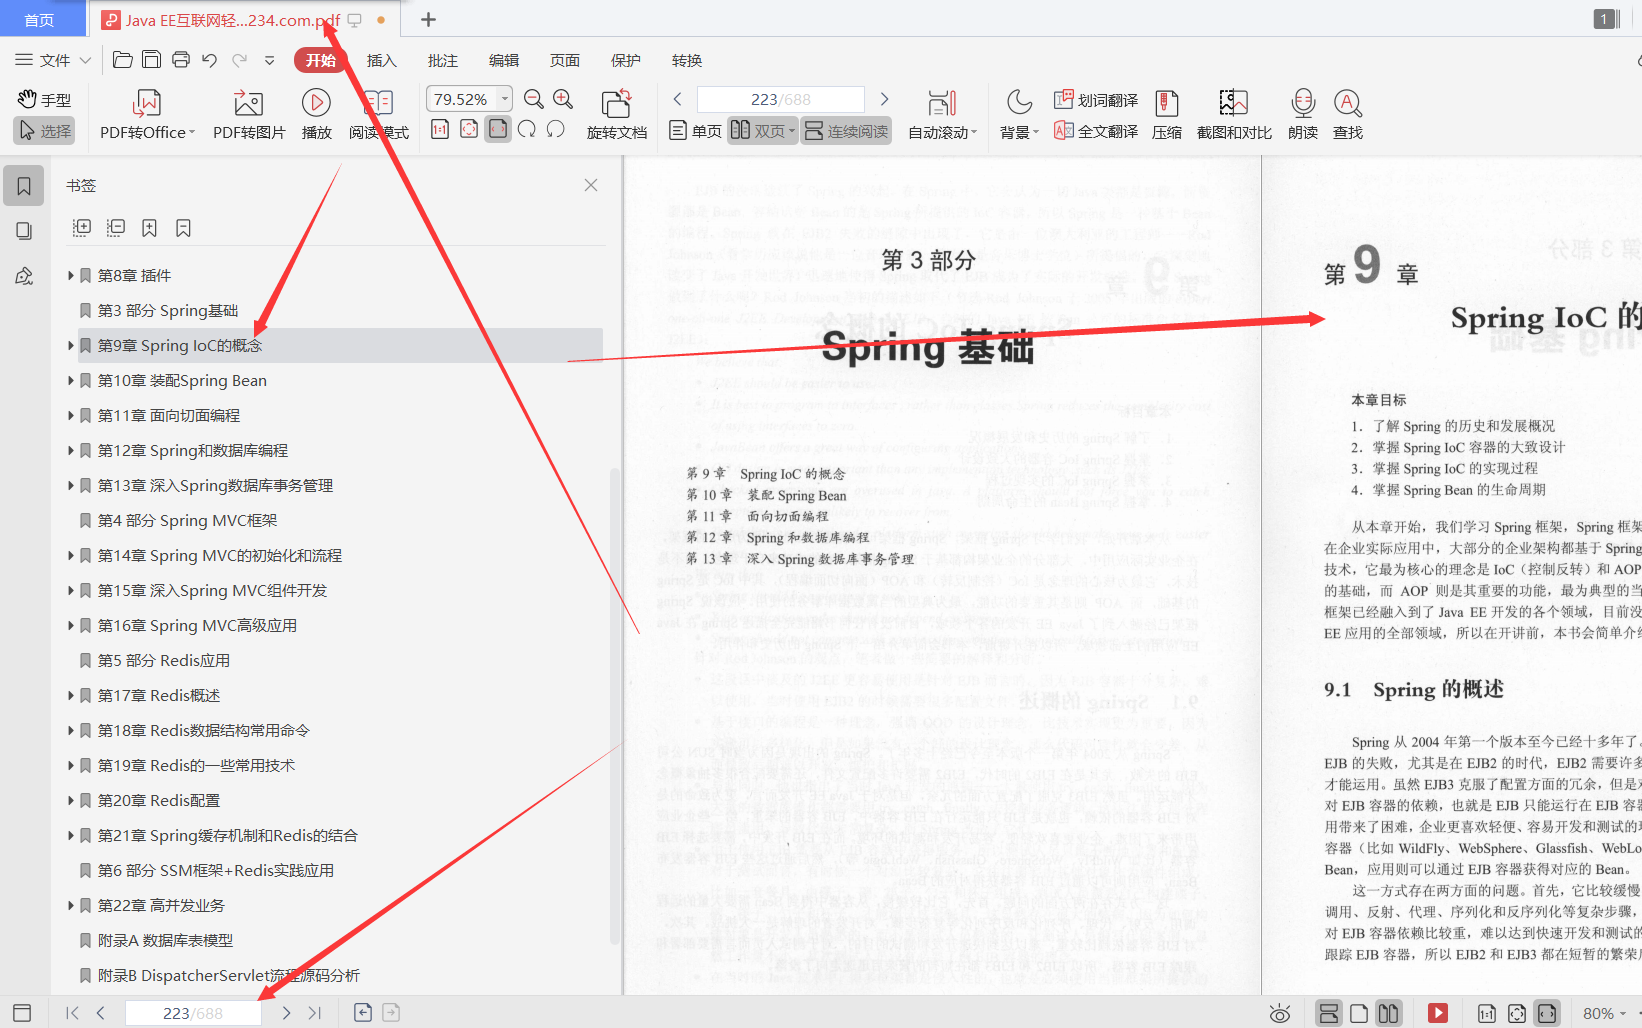Open zoom percentage dropdown 79.52%
This screenshot has height=1028, width=1642.
pos(505,99)
